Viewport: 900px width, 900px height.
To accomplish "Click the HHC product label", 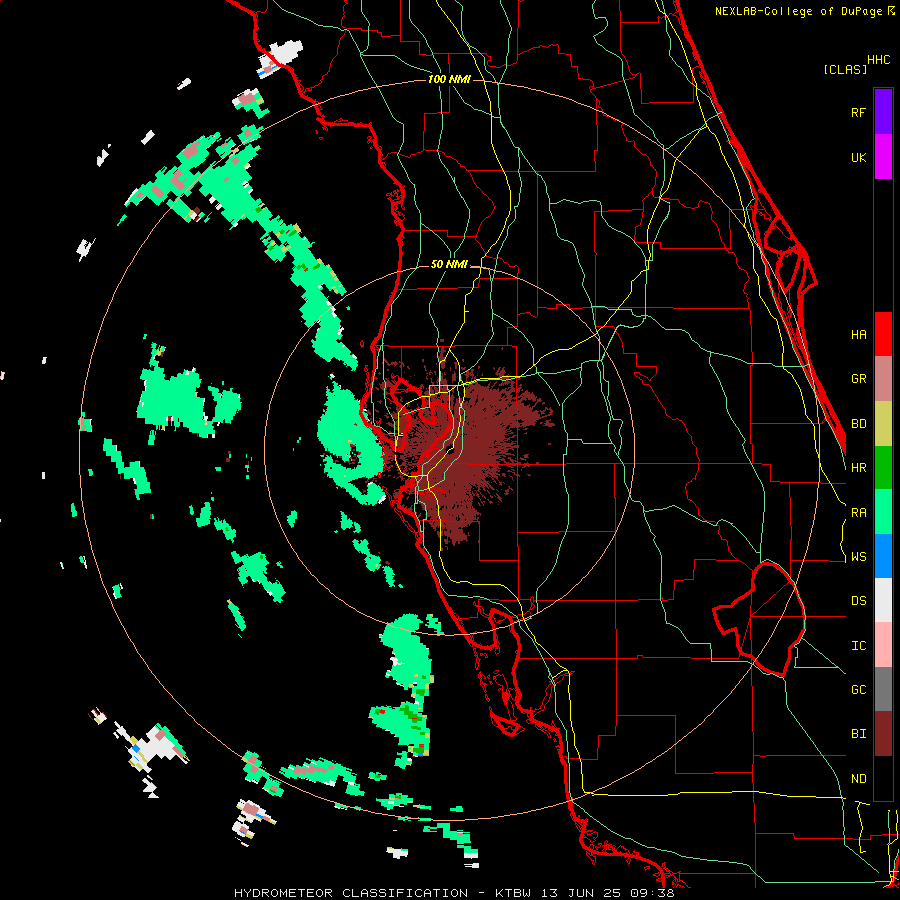I will click(x=878, y=60).
